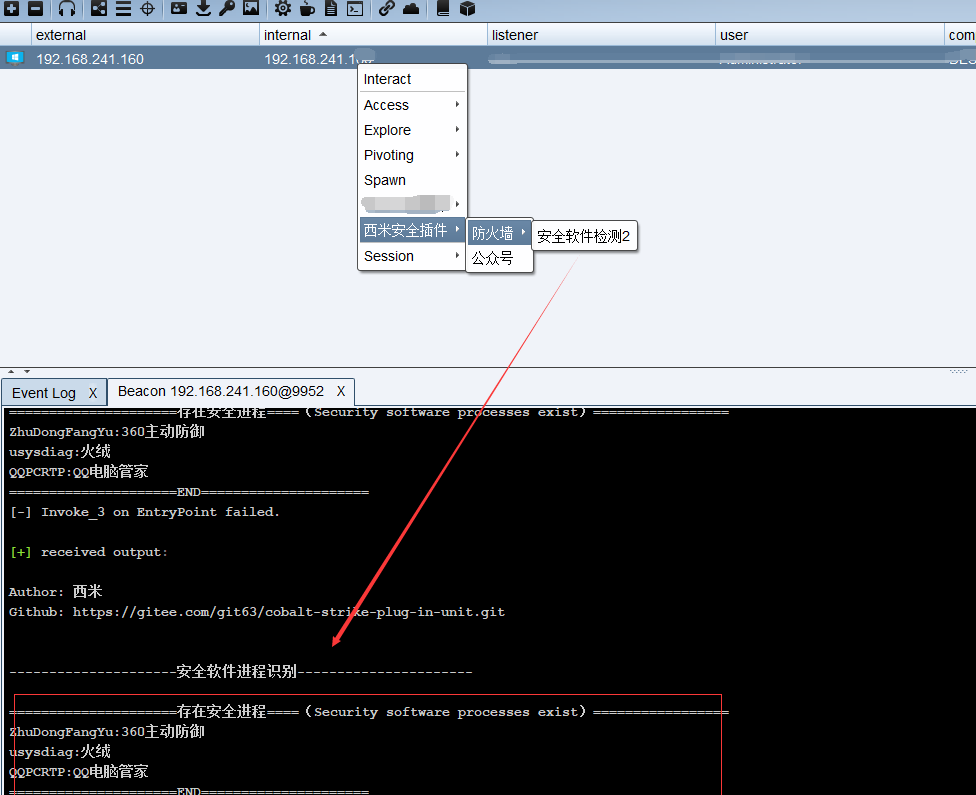This screenshot has height=795, width=976.
Task: Close the Beacon 192.168.241.160@9952 tab
Action: point(341,392)
